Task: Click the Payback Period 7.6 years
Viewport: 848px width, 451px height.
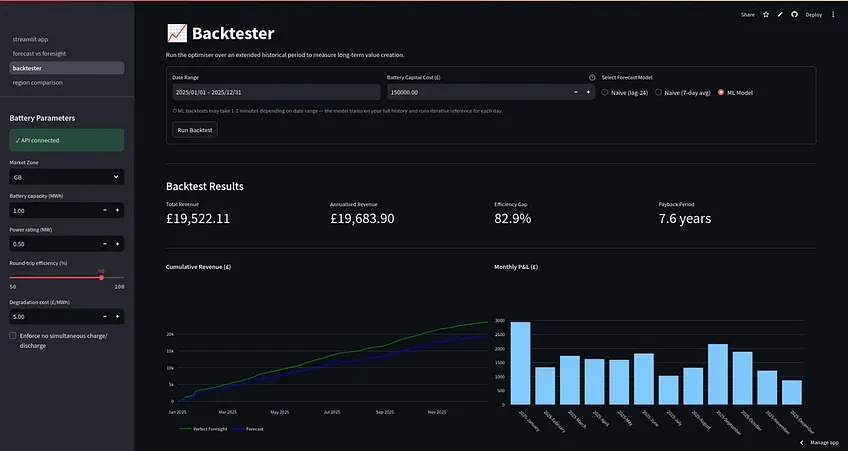Action: [x=685, y=218]
